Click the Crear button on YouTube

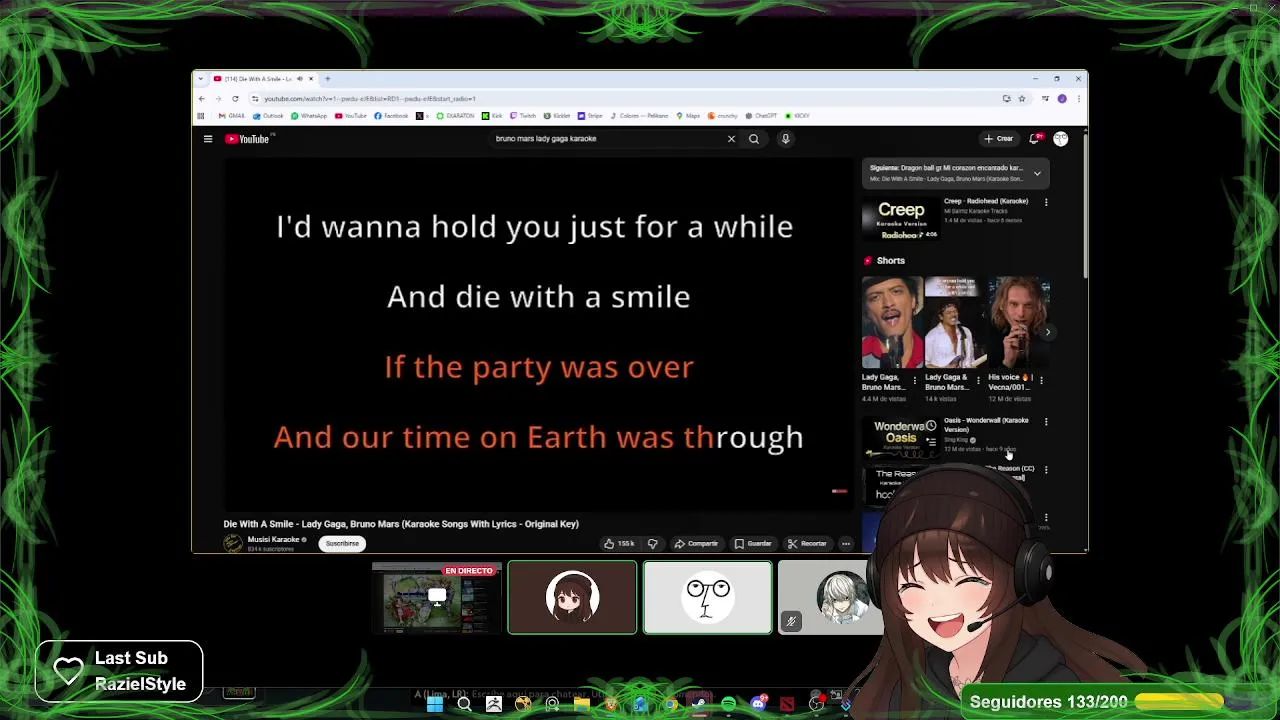[x=999, y=139]
